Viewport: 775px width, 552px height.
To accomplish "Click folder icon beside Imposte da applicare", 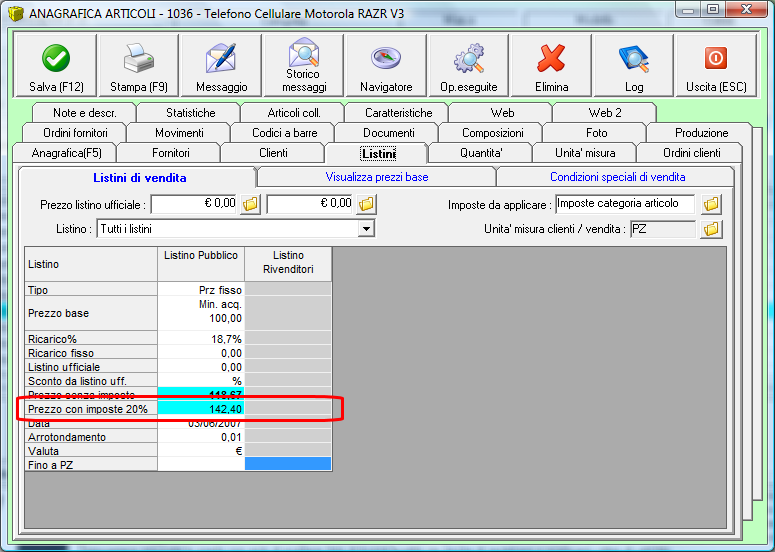I will pyautogui.click(x=711, y=204).
